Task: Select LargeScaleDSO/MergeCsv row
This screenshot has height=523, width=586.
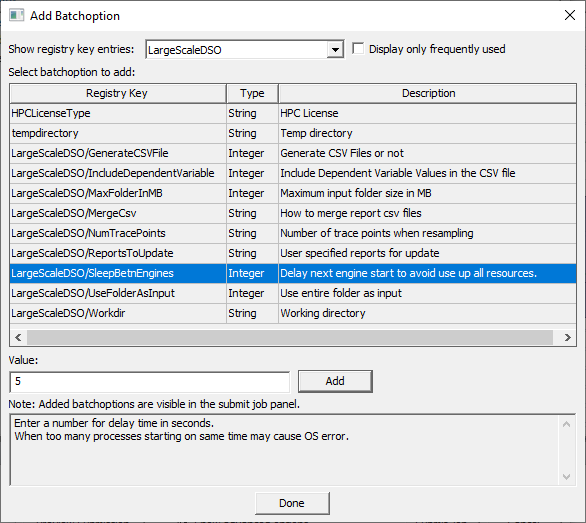Action: point(293,213)
